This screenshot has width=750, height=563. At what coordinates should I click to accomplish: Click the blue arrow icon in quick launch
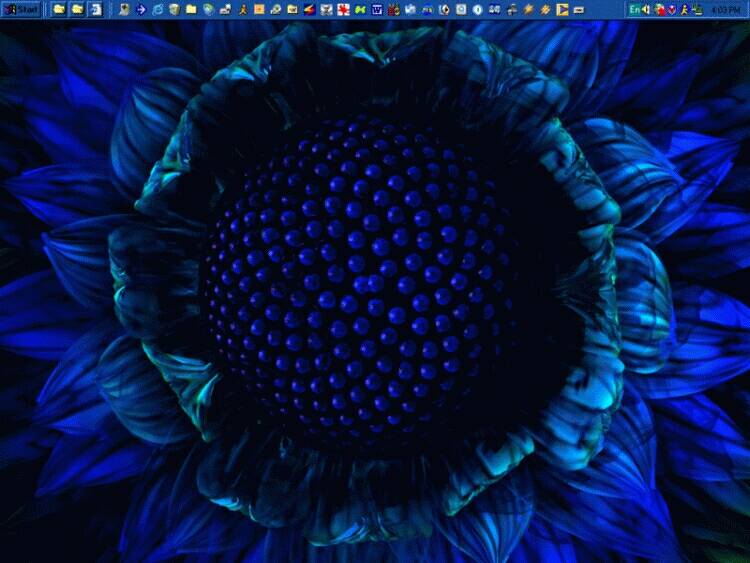[140, 9]
